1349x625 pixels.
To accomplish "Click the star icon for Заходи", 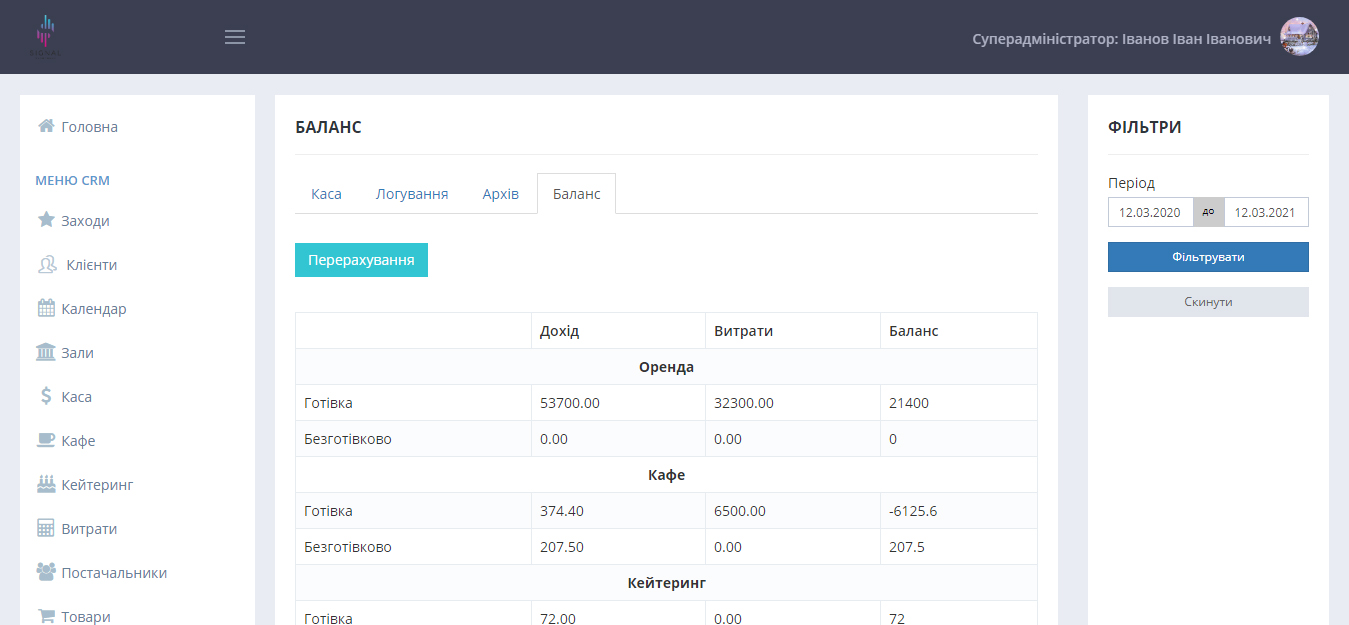I will [x=46, y=220].
